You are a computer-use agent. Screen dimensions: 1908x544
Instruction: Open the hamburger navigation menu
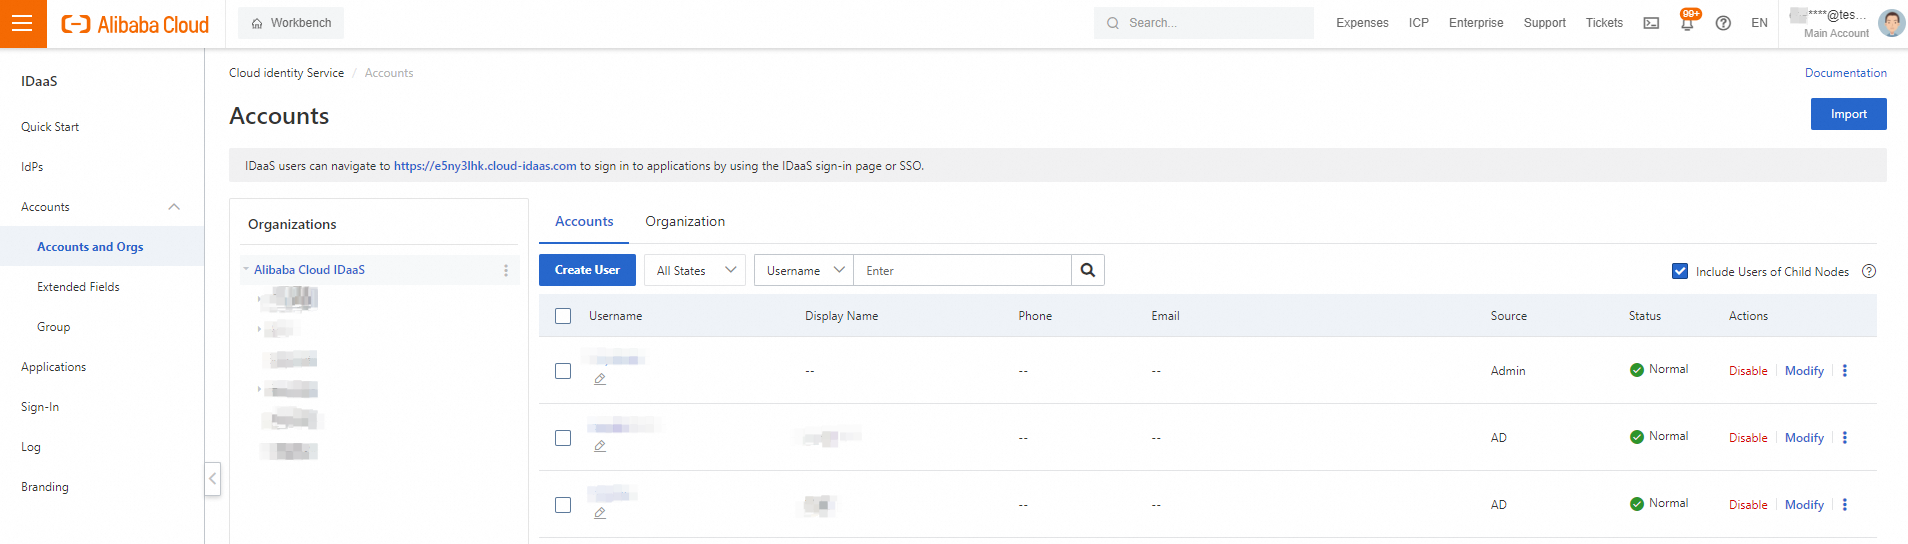(22, 24)
